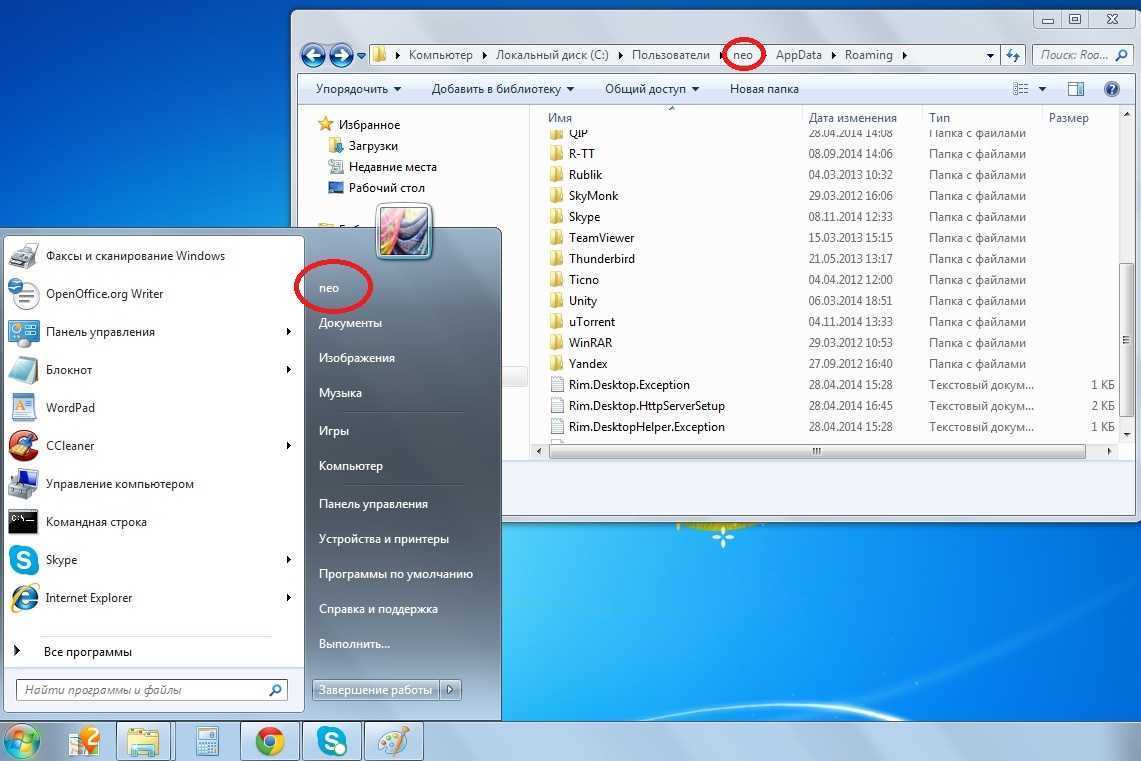Click Explorer Back navigation arrow
This screenshot has width=1141, height=761.
313,55
